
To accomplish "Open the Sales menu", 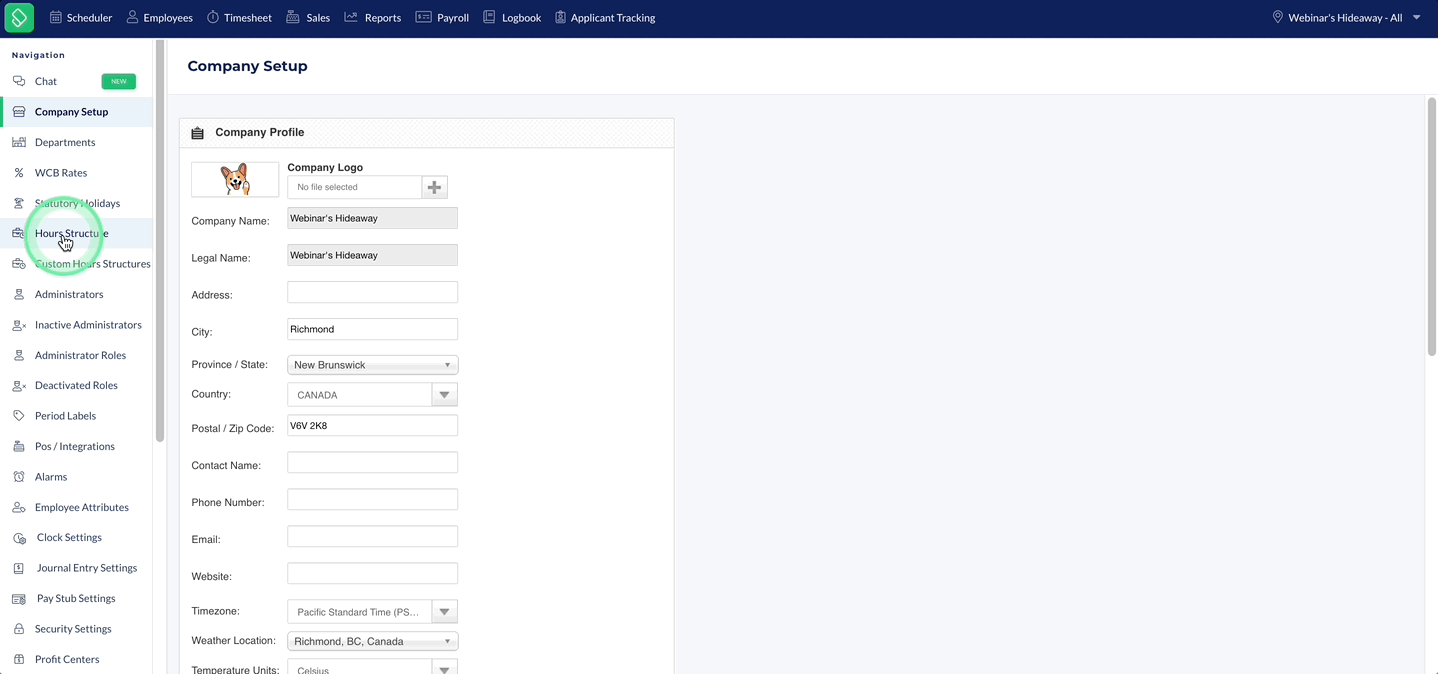I will point(308,17).
